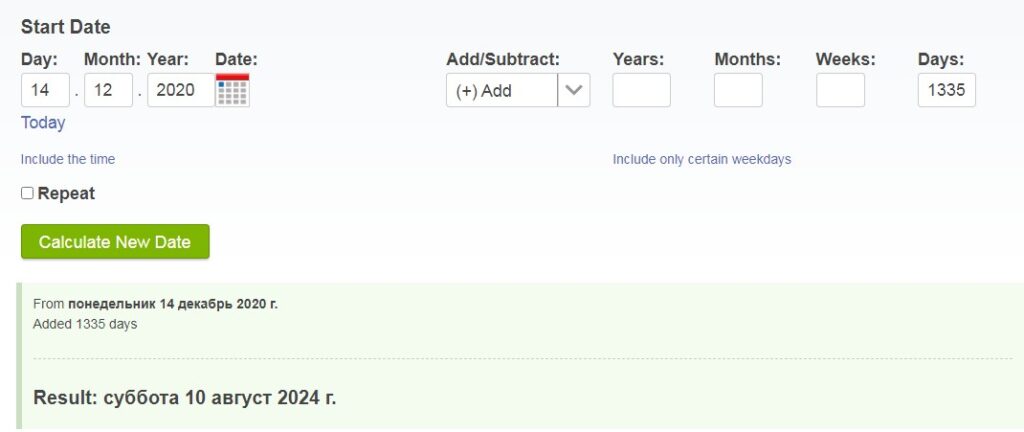
Task: Select the Month field containing 12
Action: point(108,90)
